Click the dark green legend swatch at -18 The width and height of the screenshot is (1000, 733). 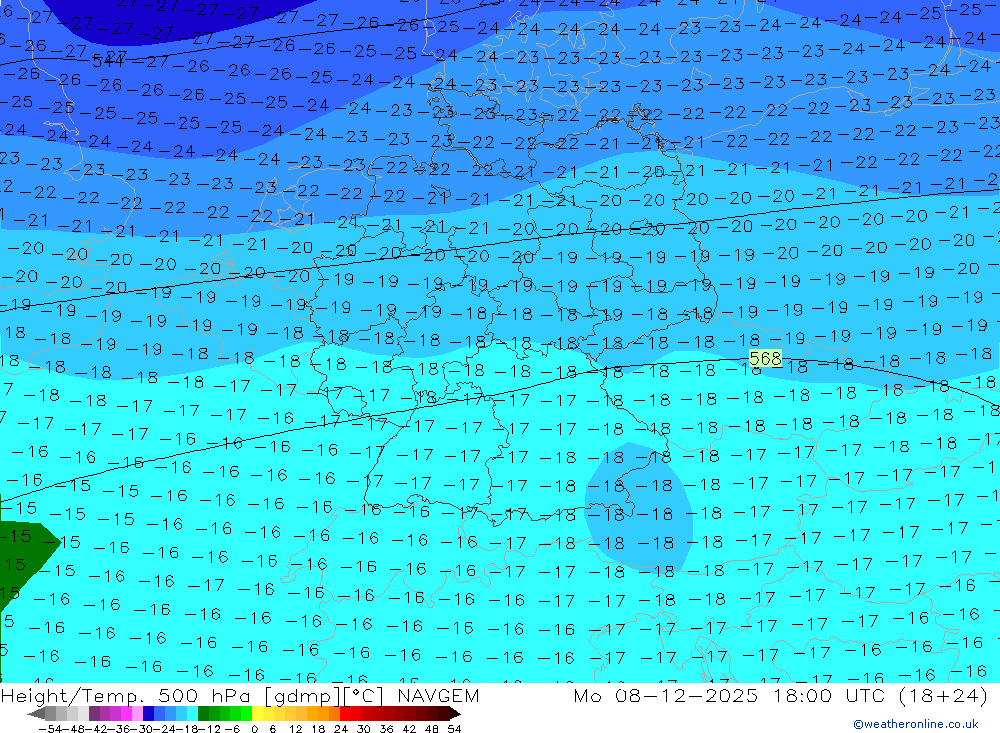pos(203,713)
